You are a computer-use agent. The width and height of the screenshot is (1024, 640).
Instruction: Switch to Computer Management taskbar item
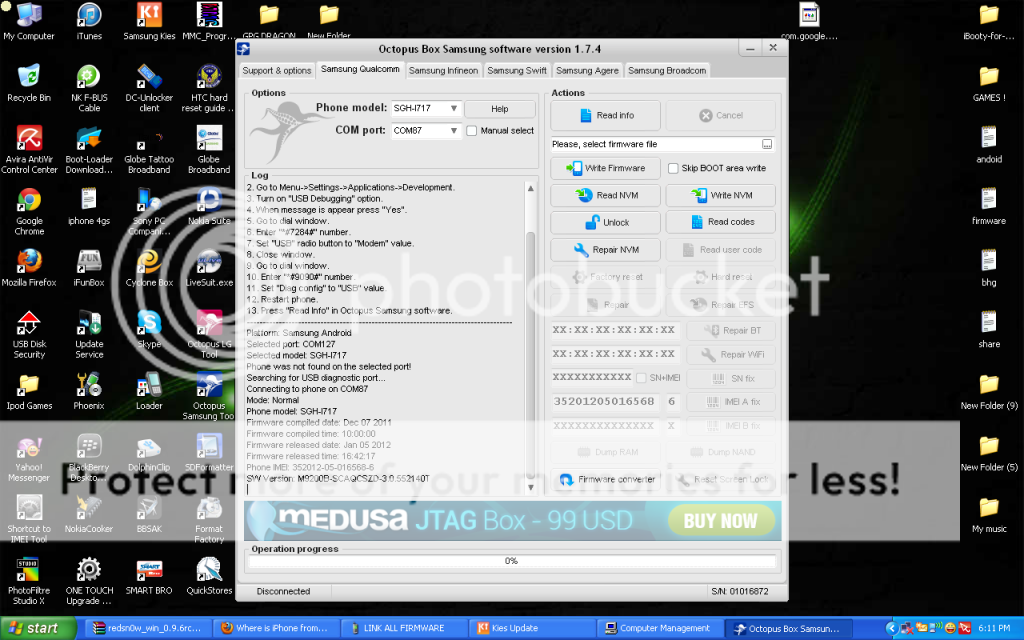tap(661, 628)
